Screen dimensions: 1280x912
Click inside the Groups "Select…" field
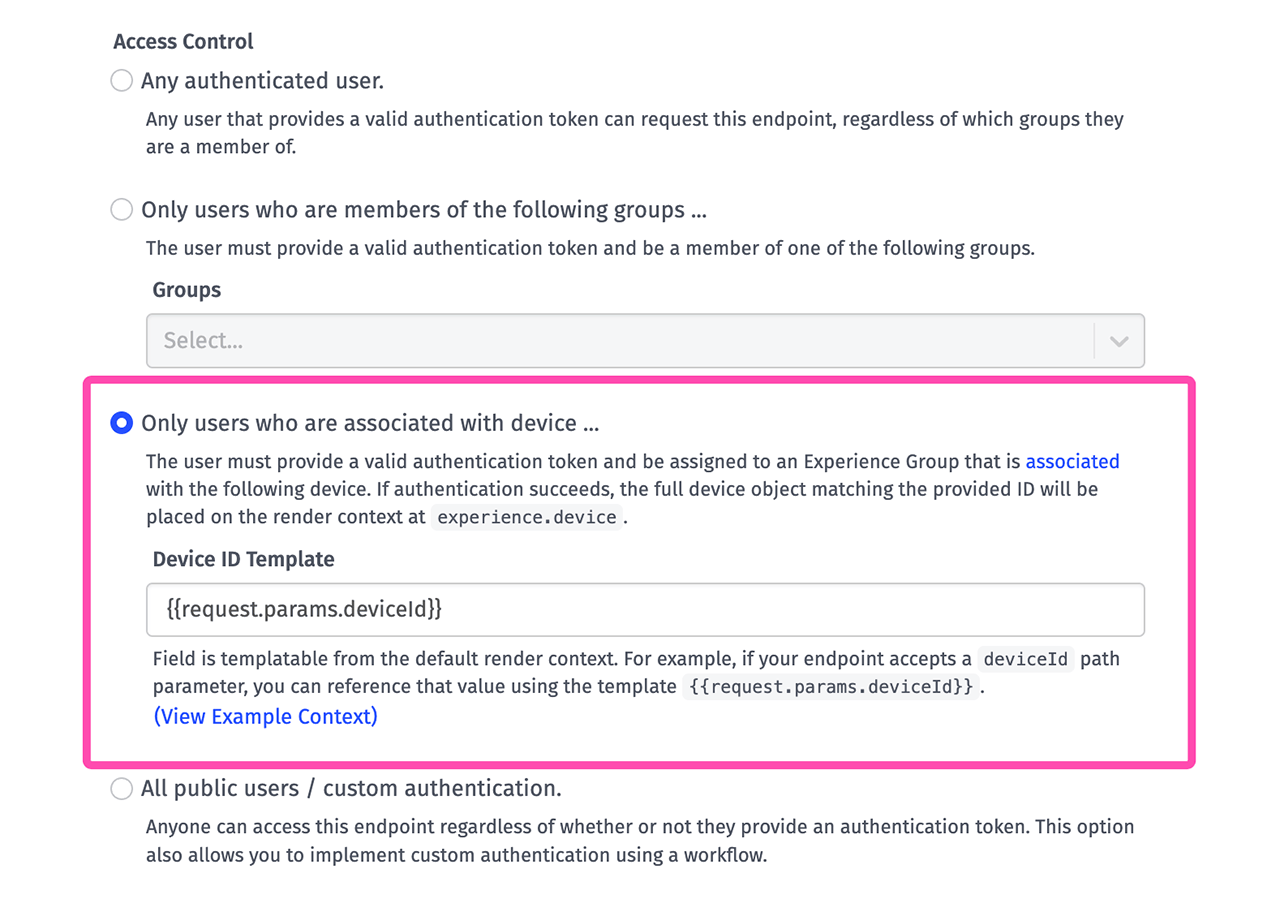pos(400,340)
